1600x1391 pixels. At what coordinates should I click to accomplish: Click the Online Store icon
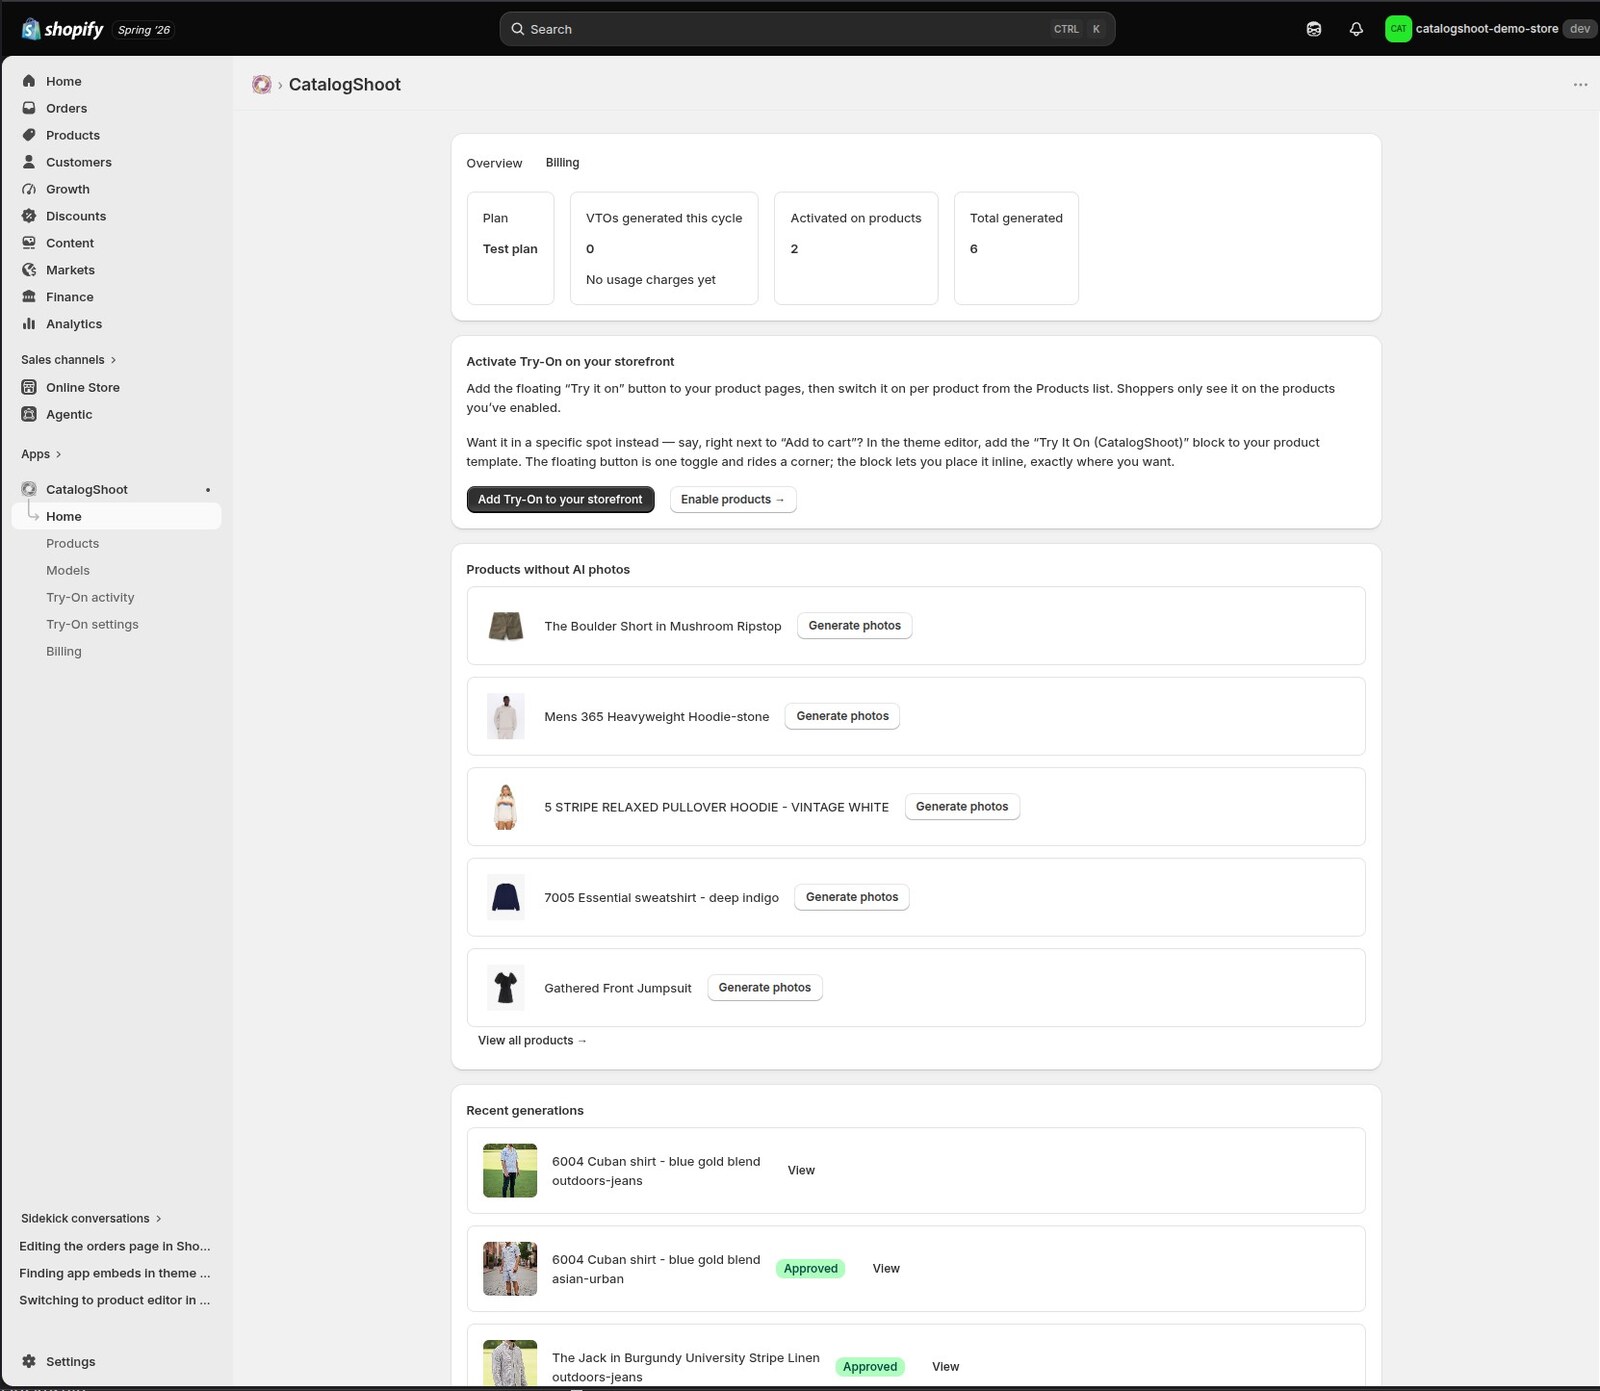coord(29,387)
